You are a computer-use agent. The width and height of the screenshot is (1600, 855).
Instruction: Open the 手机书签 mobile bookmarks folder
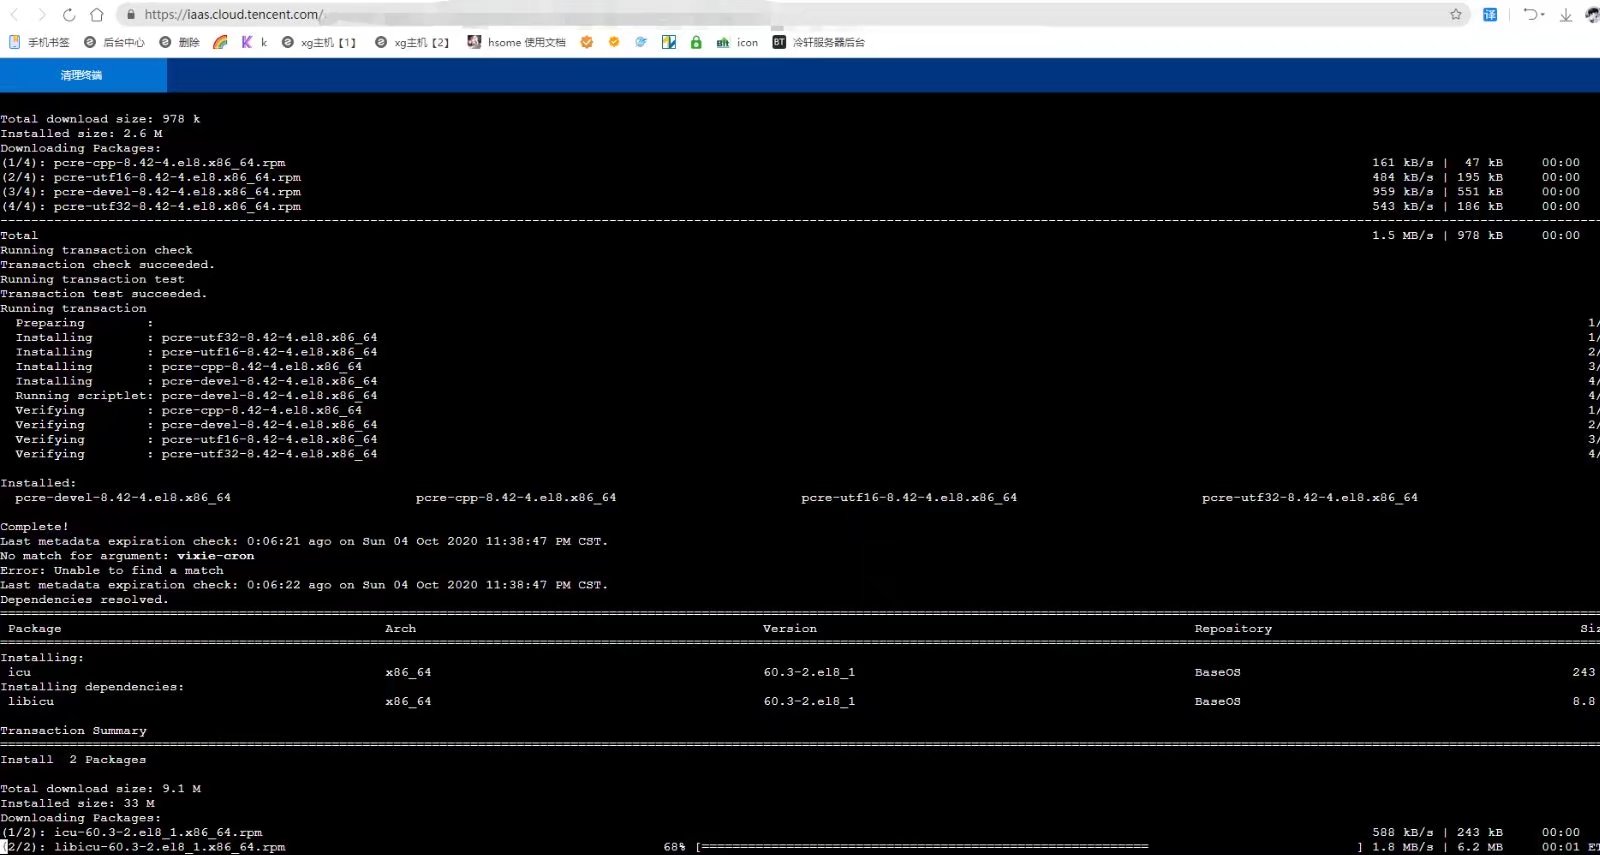(40, 42)
